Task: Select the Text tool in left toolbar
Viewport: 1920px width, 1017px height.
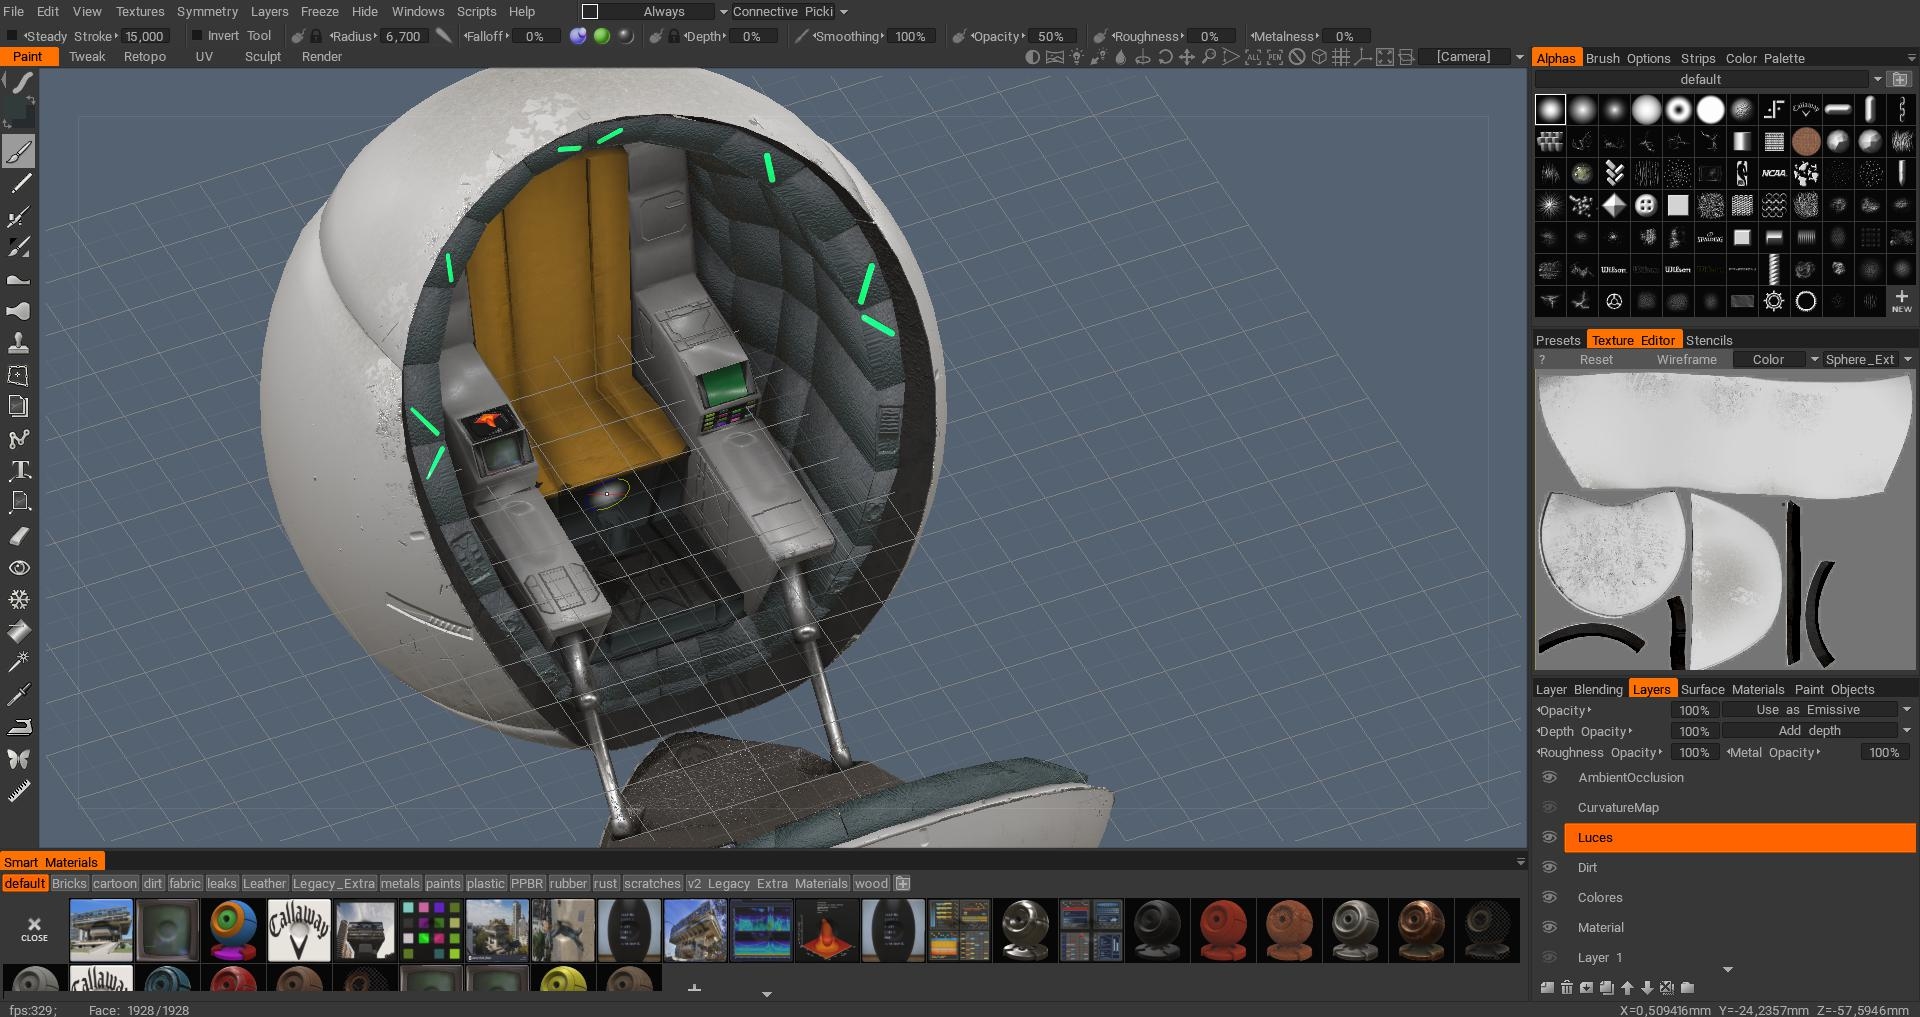Action: pyautogui.click(x=19, y=470)
